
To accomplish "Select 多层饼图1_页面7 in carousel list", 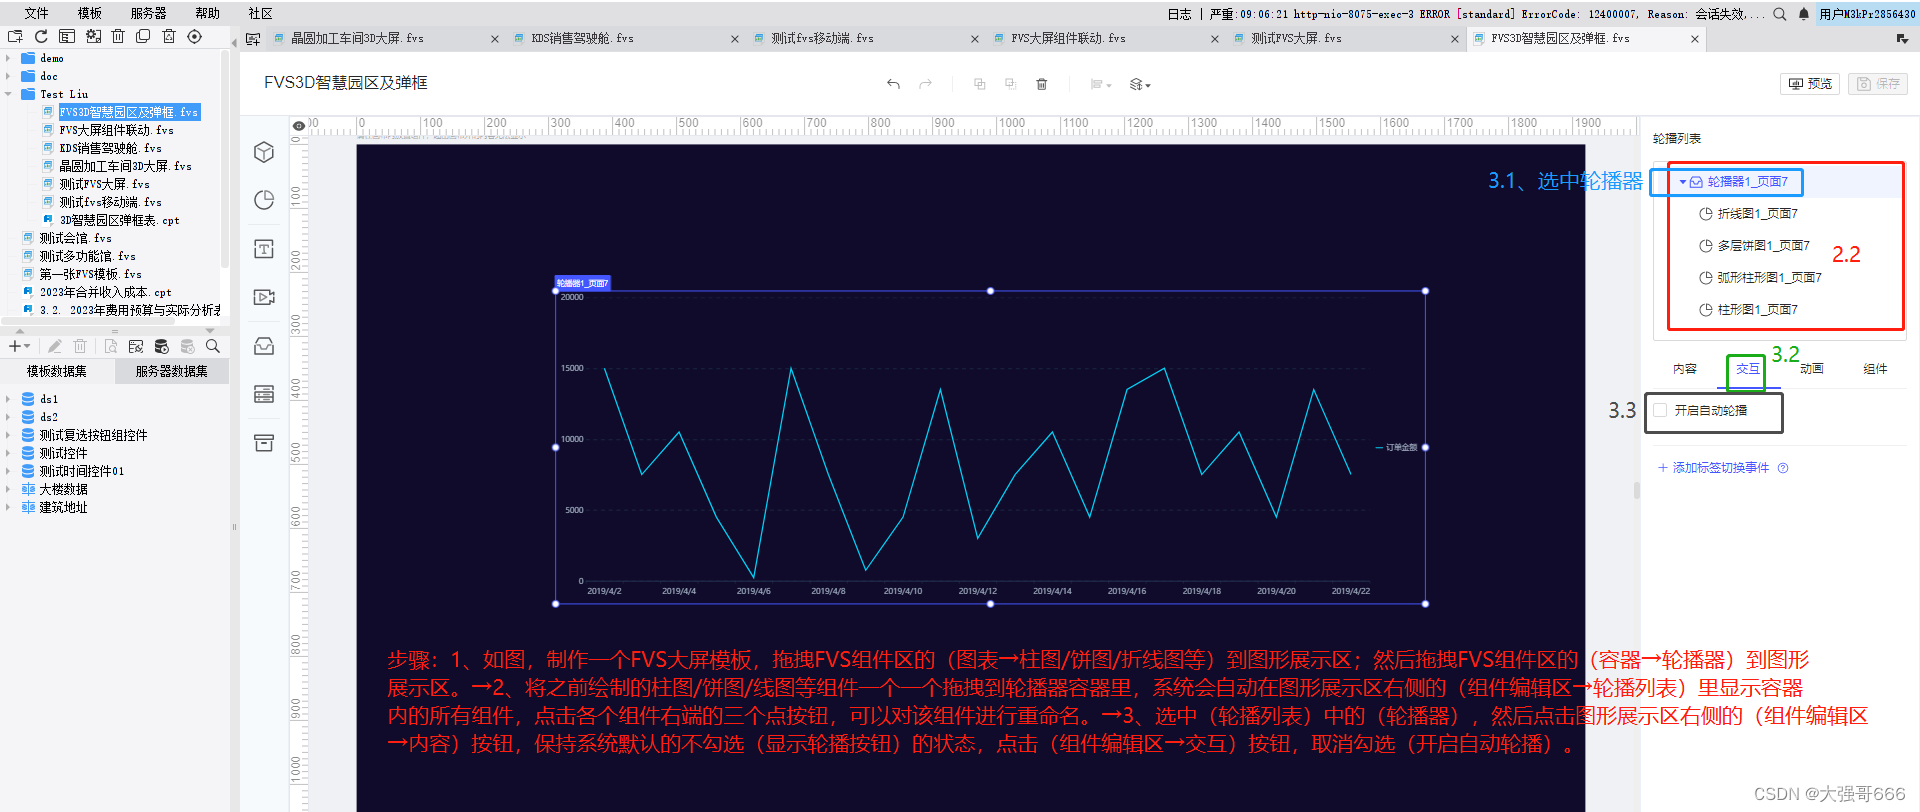I will pyautogui.click(x=1763, y=246).
